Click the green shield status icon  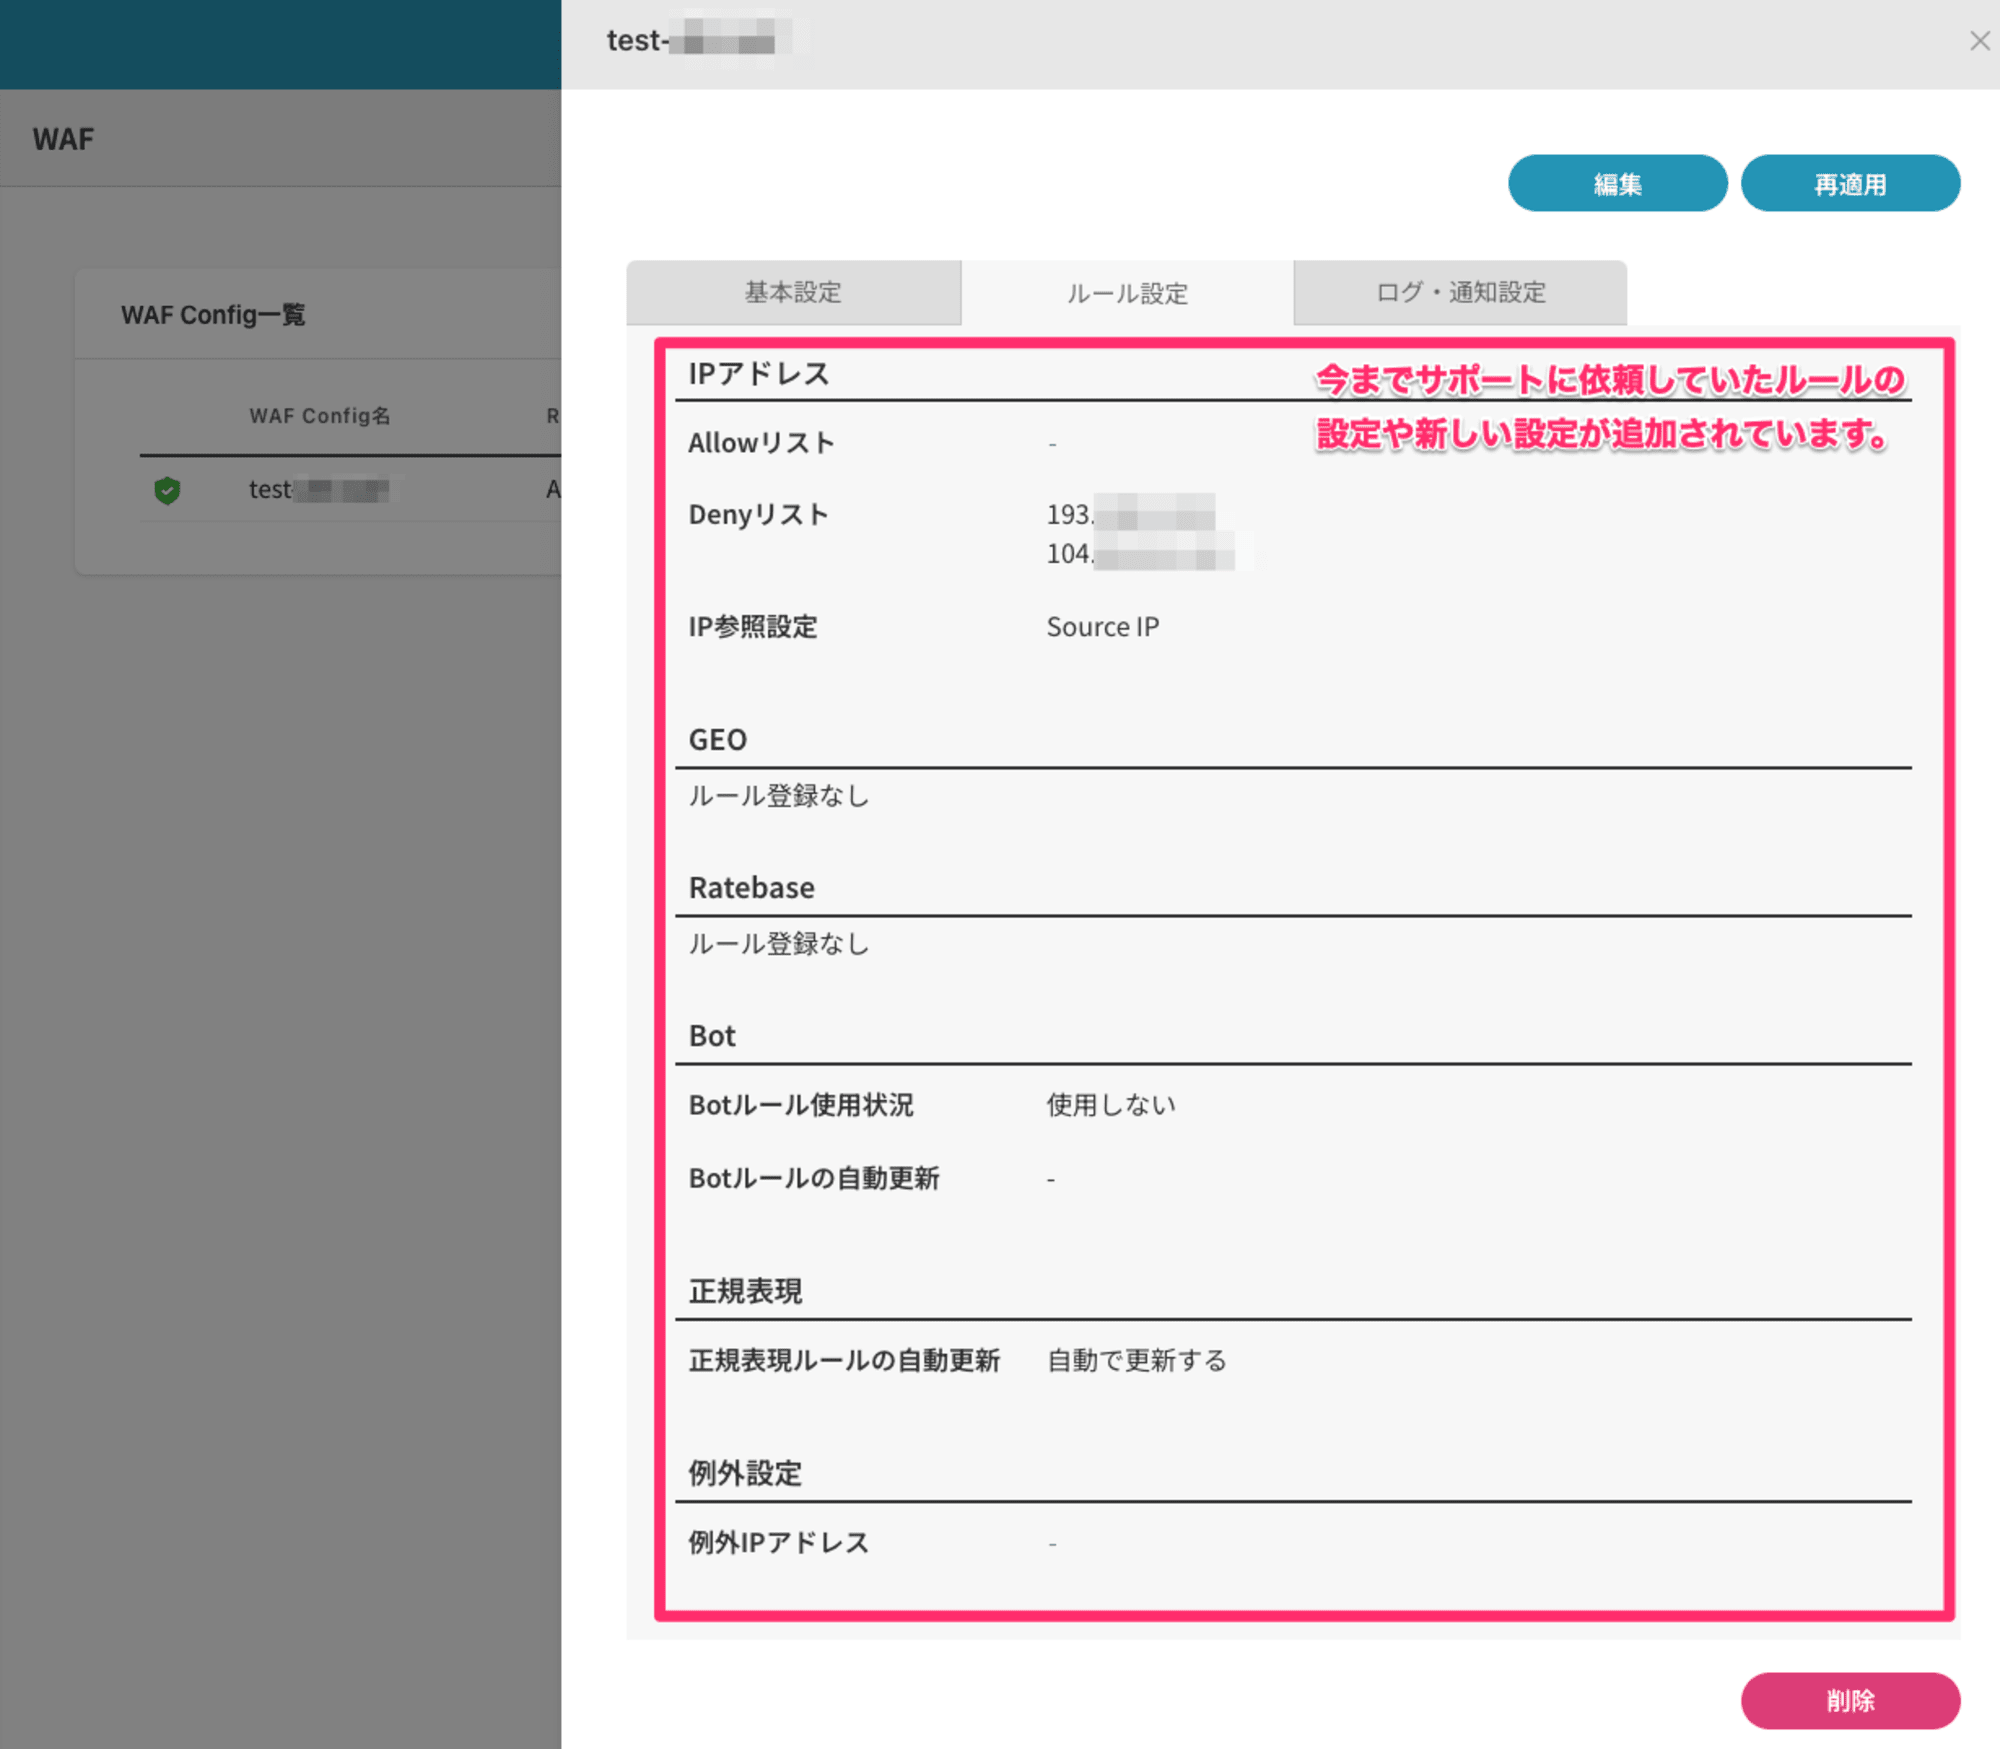point(167,490)
